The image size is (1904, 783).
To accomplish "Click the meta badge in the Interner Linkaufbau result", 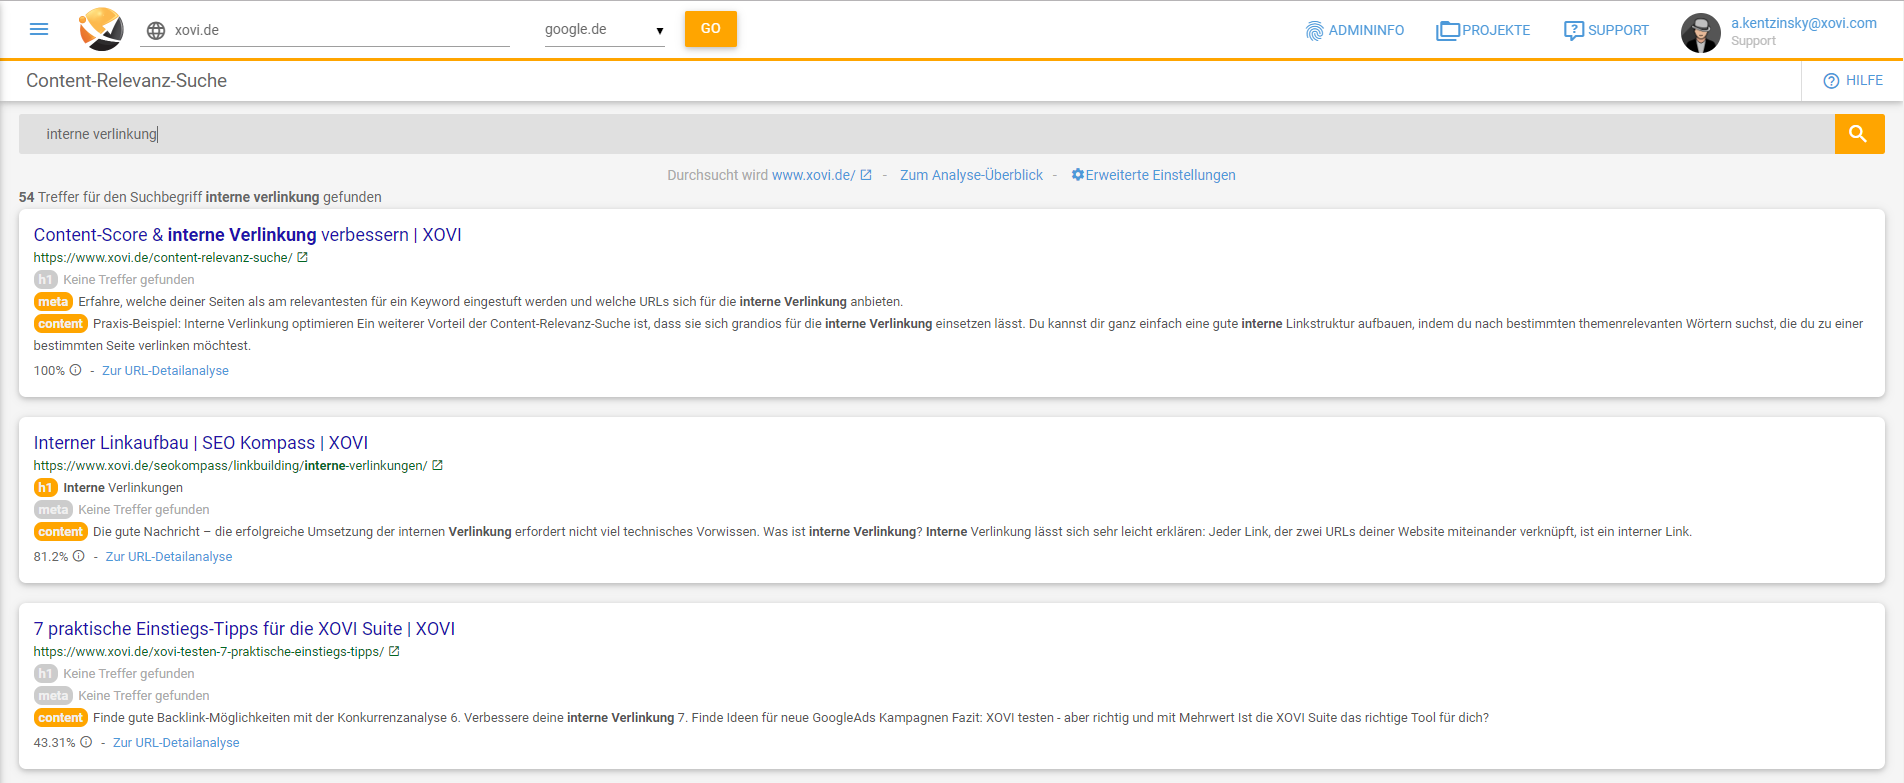I will coord(53,510).
